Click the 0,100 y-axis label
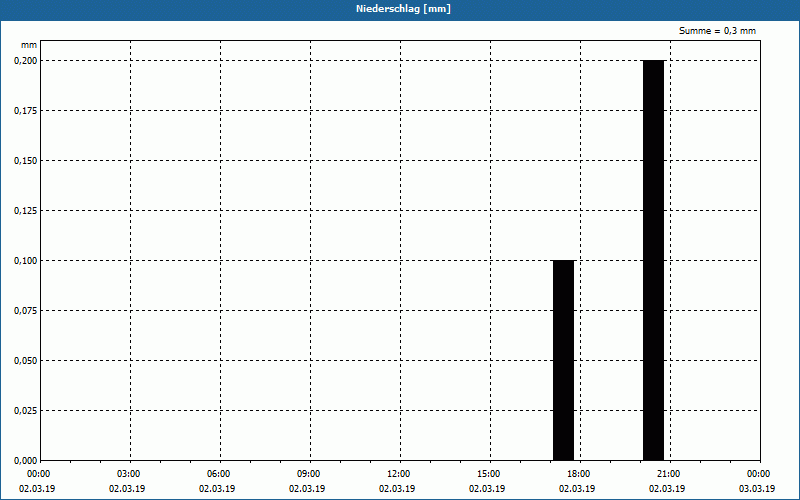Screen dimensions: 800x500 click(x=26, y=261)
